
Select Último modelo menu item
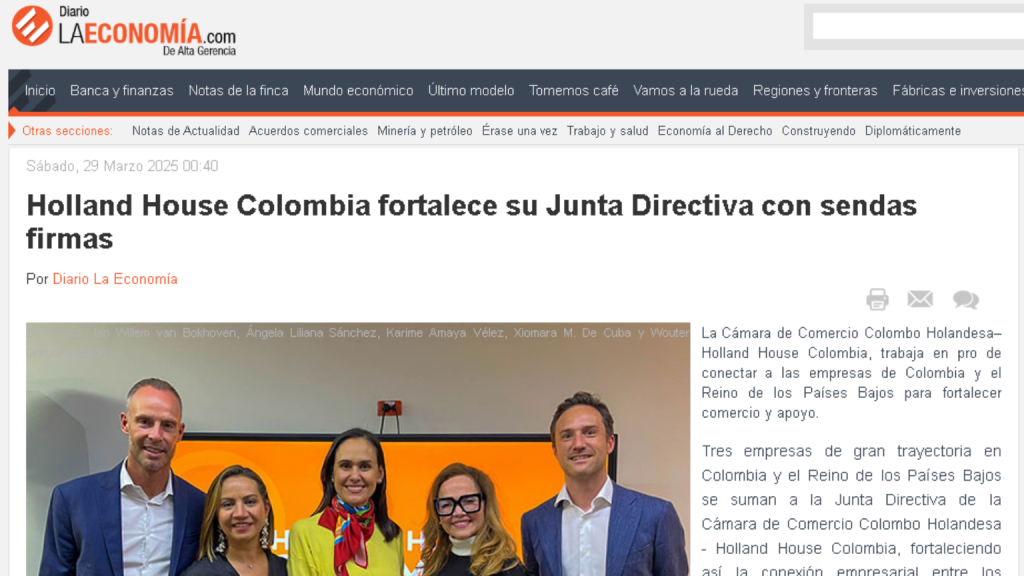(471, 91)
